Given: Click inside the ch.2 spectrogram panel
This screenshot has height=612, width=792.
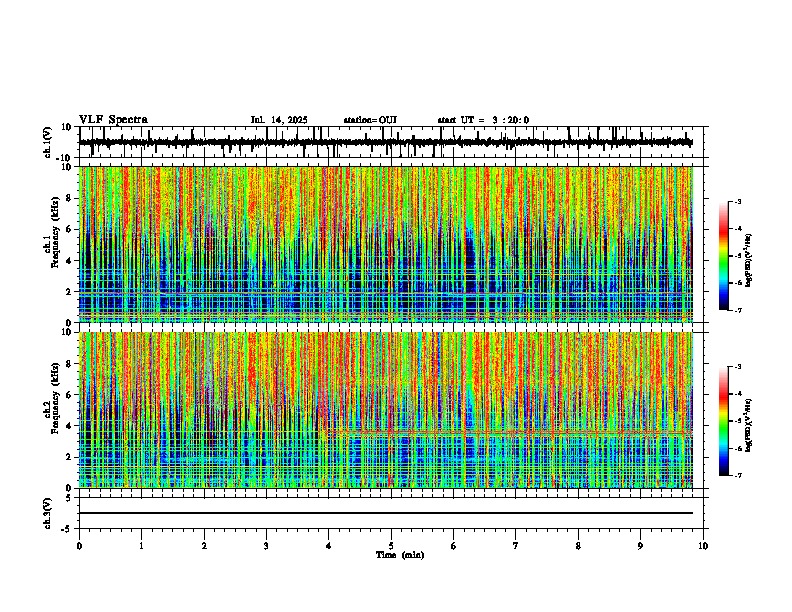Looking at the screenshot, I should [x=385, y=410].
